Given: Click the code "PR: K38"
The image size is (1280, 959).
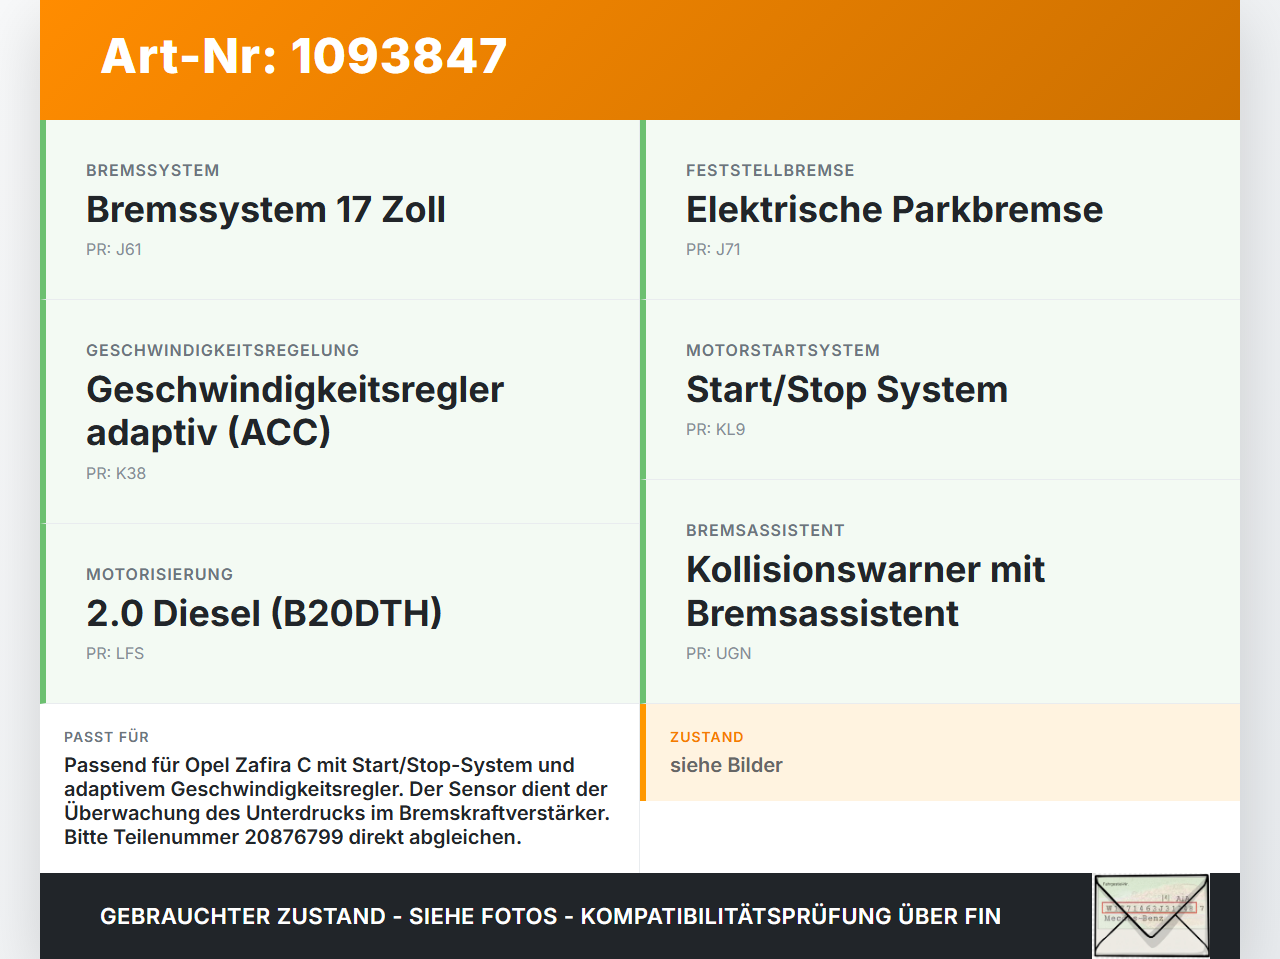Looking at the screenshot, I should coord(116,474).
